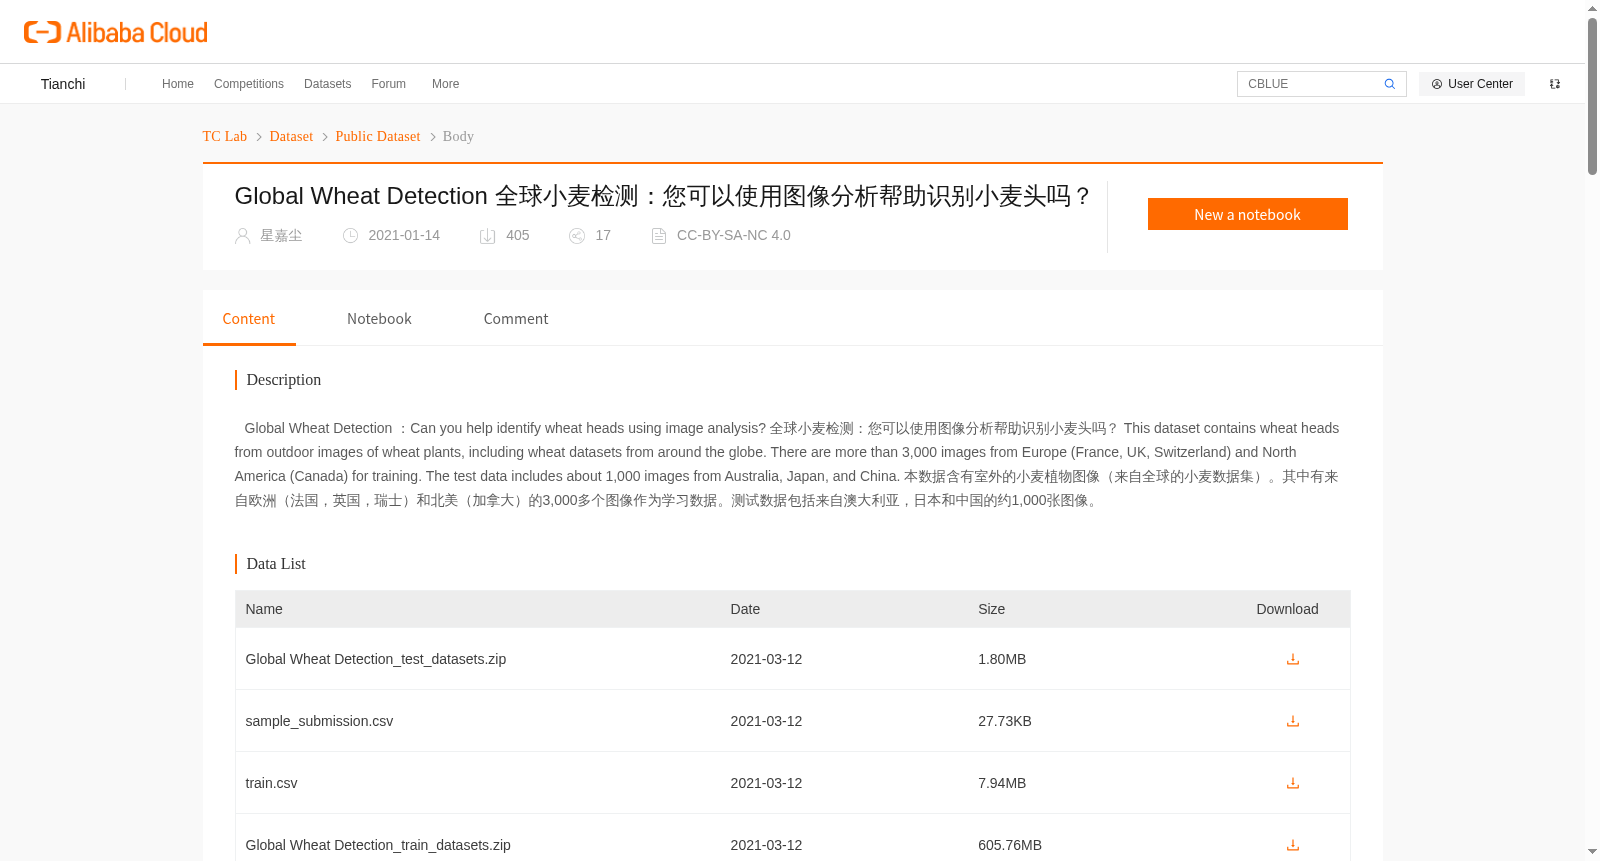1600x861 pixels.
Task: Open the User Center button
Action: coord(1472,84)
